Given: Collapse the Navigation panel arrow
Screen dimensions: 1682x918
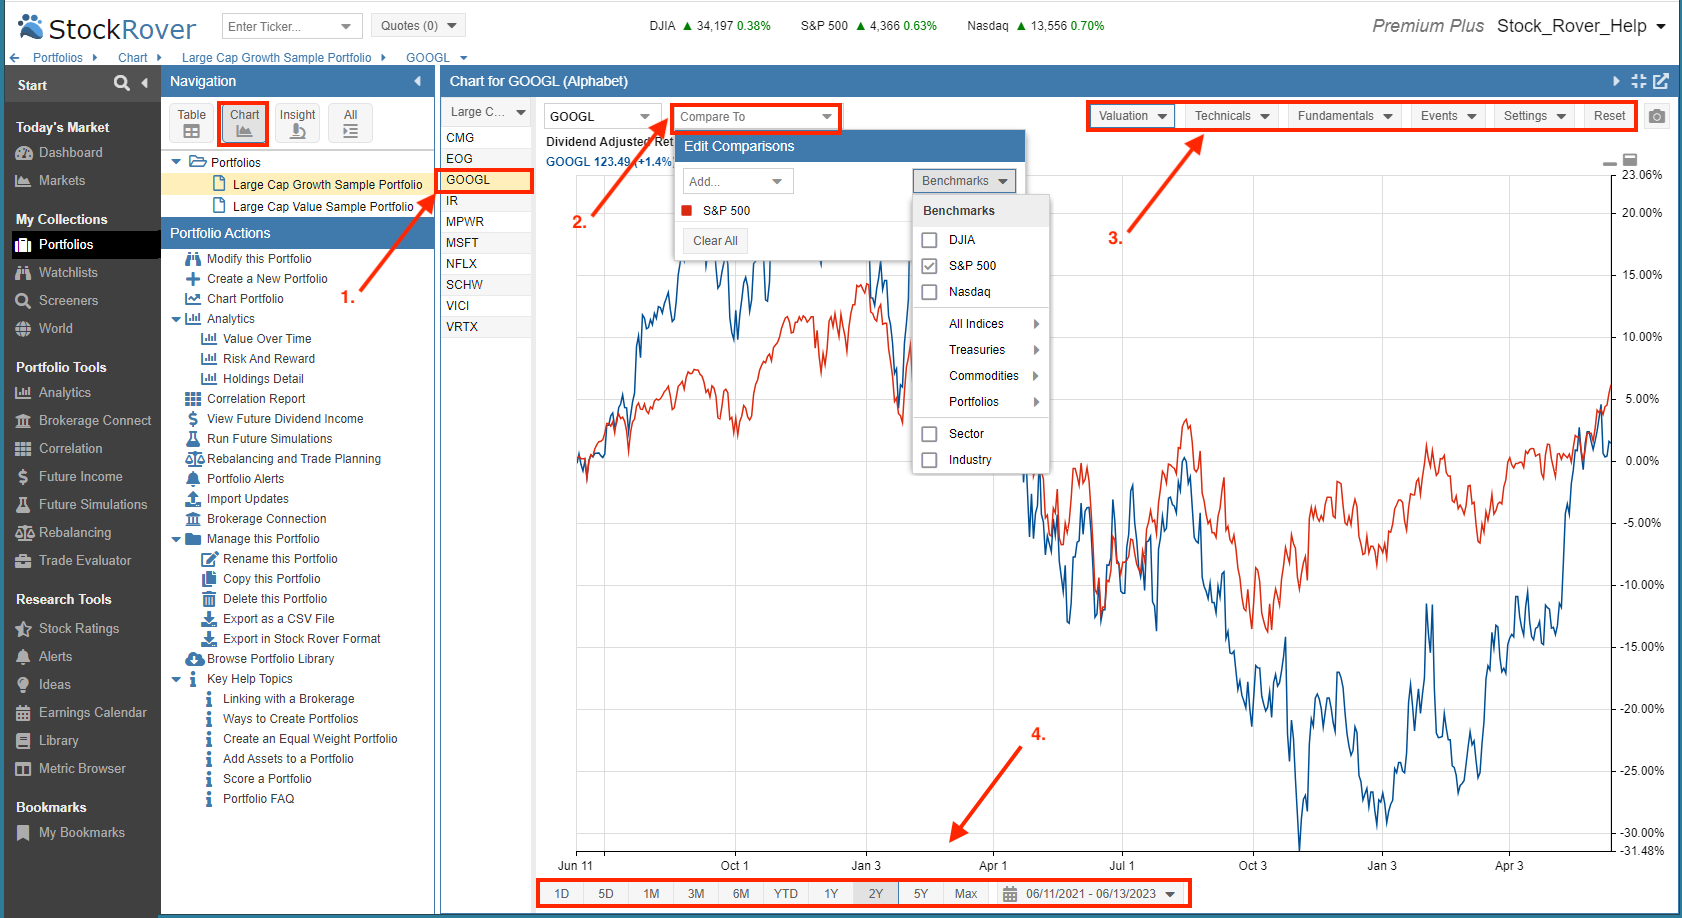Looking at the screenshot, I should pos(417,81).
